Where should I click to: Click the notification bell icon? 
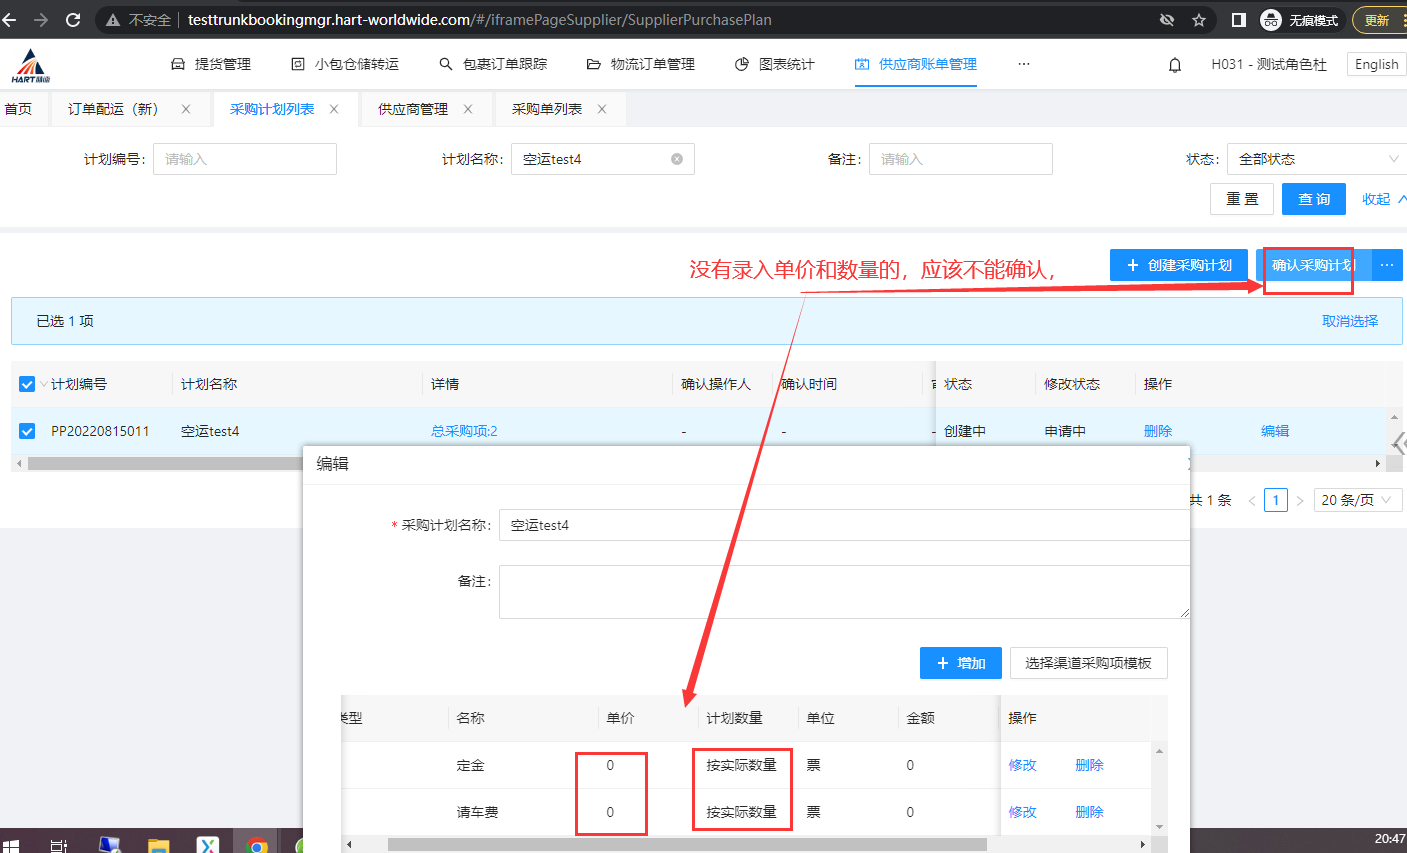click(x=1175, y=65)
